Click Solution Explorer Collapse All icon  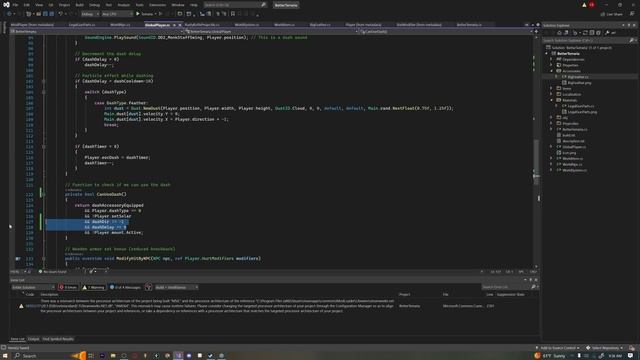[591, 33]
